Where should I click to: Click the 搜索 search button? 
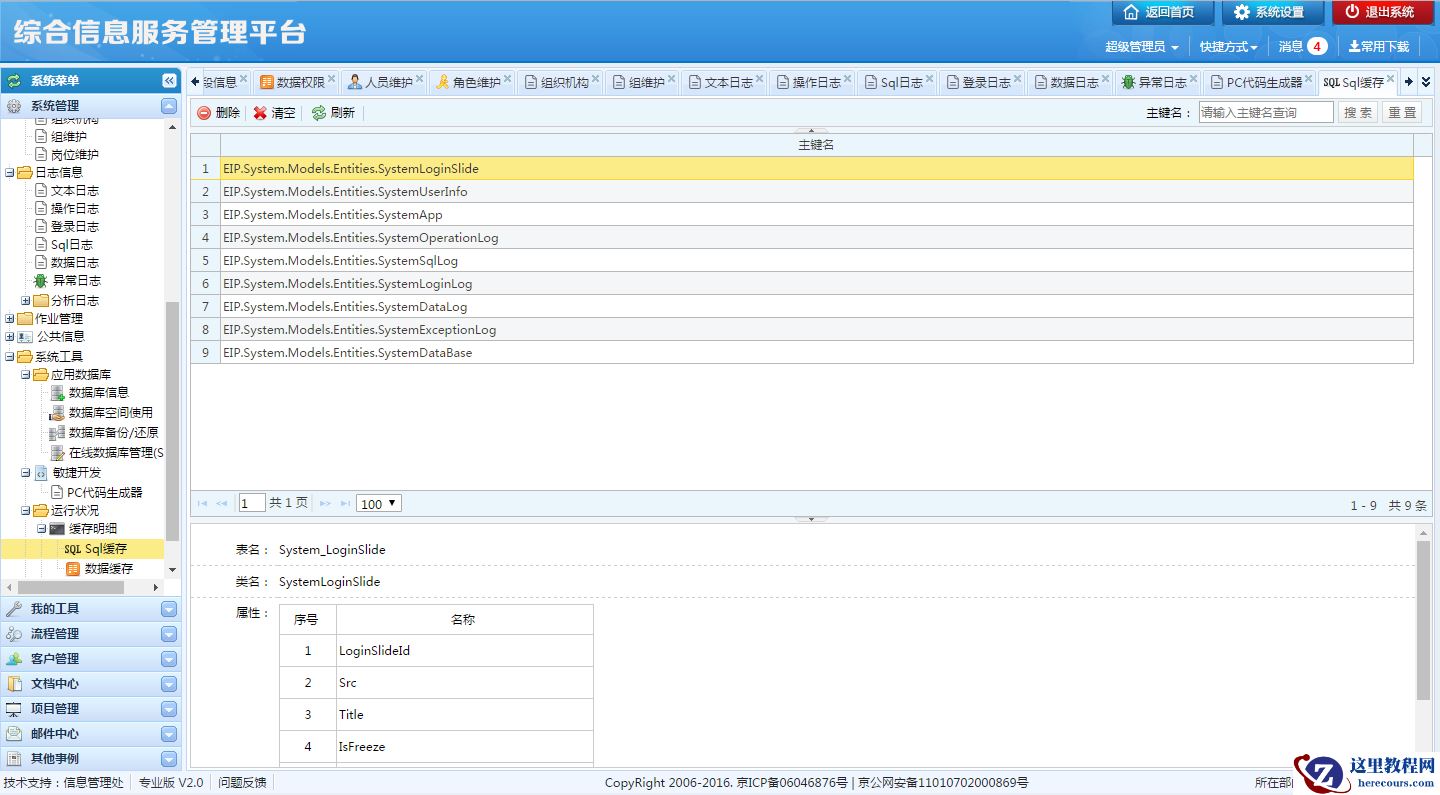1357,113
